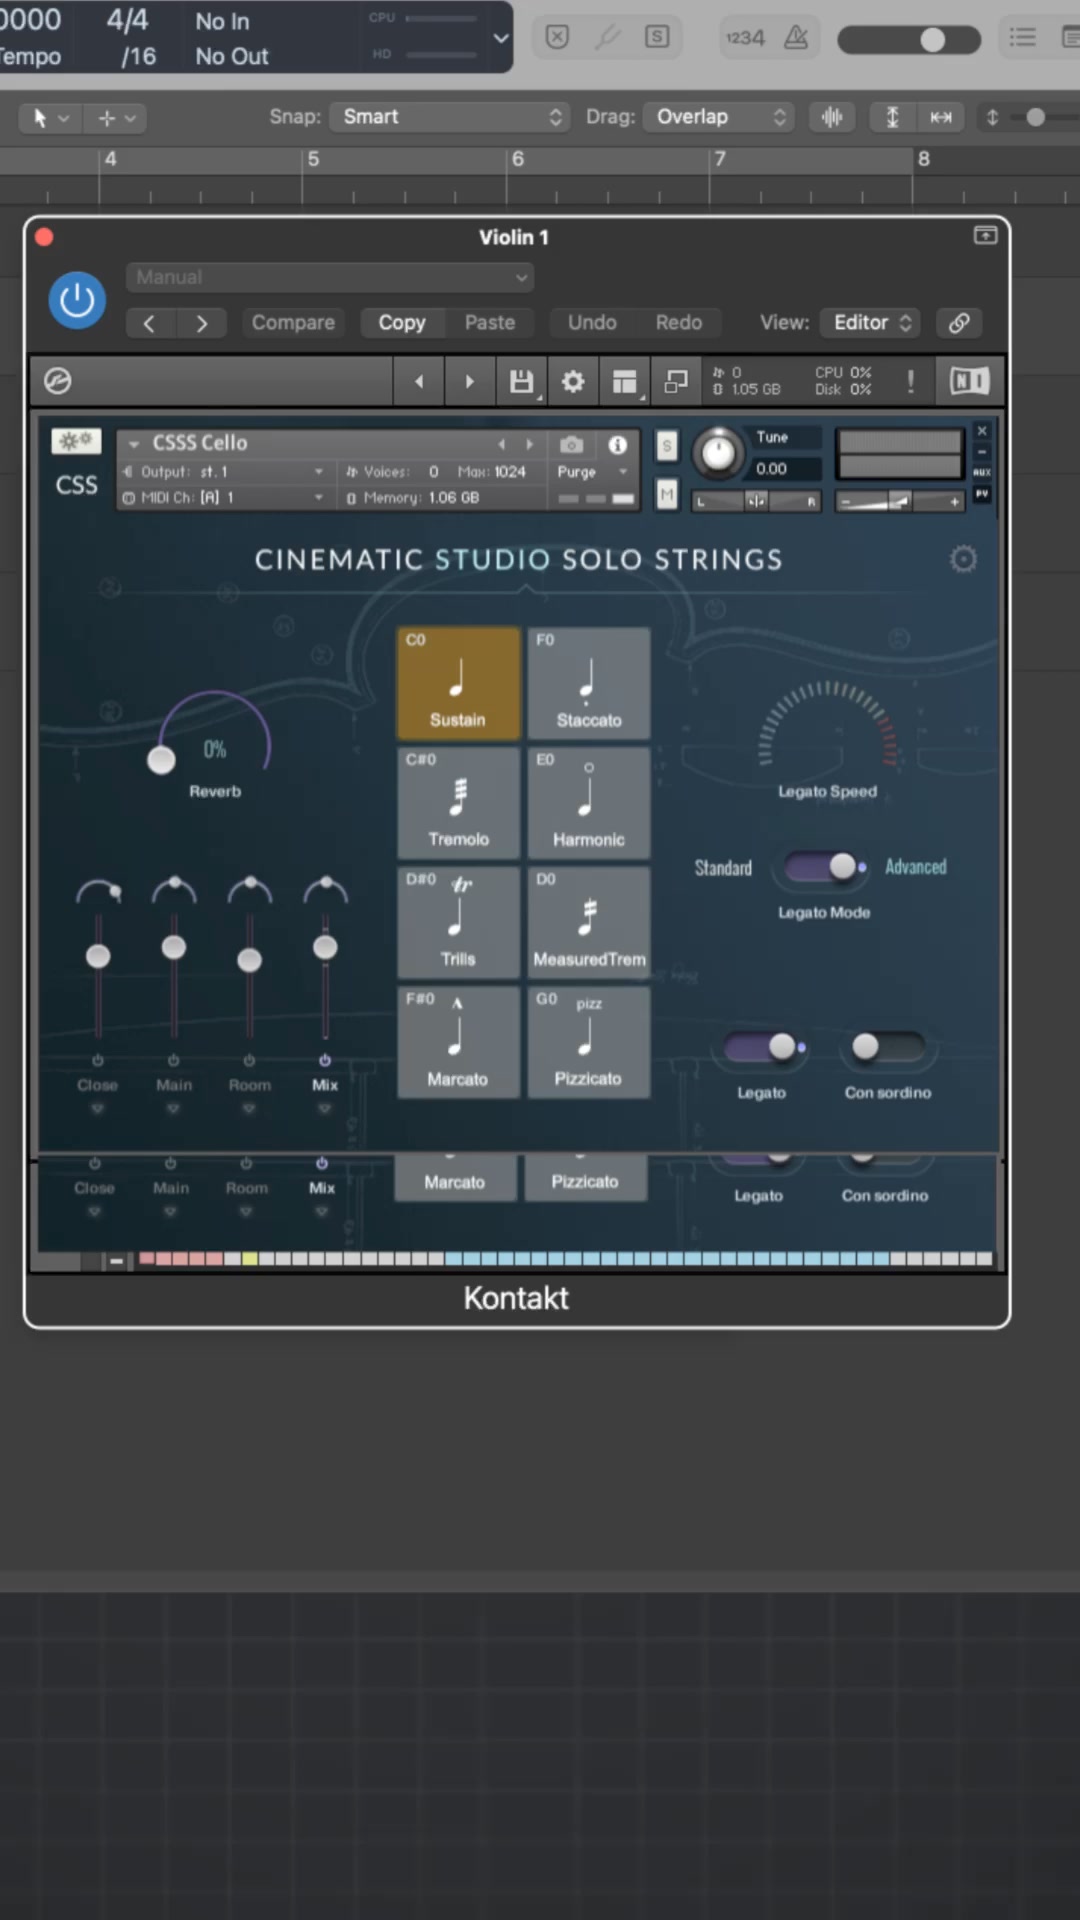
Task: Click the Redo button
Action: pos(679,323)
